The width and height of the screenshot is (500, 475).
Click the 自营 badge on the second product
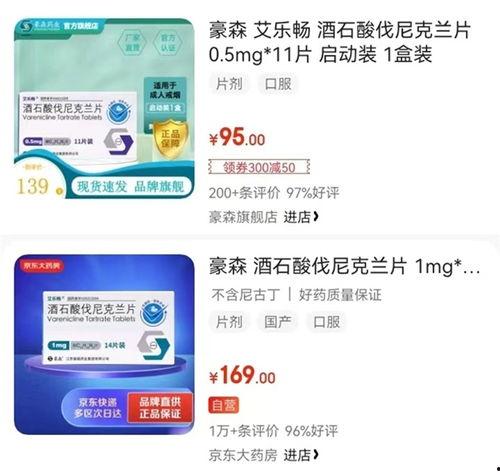point(224,406)
